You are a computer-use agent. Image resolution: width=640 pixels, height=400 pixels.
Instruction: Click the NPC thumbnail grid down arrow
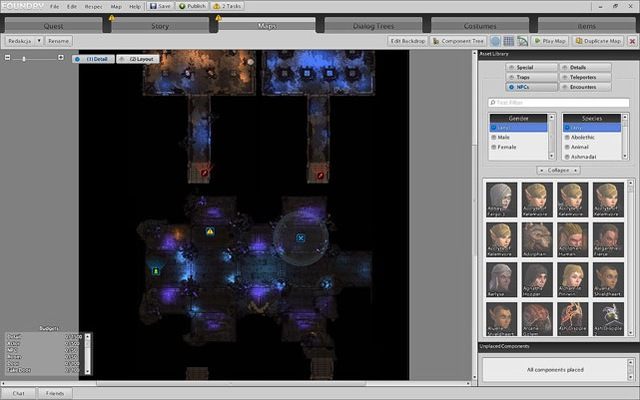631,333
